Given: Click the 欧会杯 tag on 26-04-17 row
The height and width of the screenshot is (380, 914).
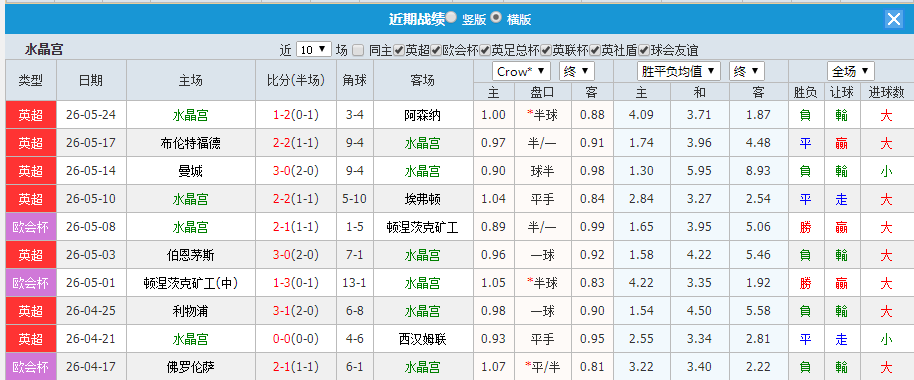Looking at the screenshot, I should (x=30, y=367).
